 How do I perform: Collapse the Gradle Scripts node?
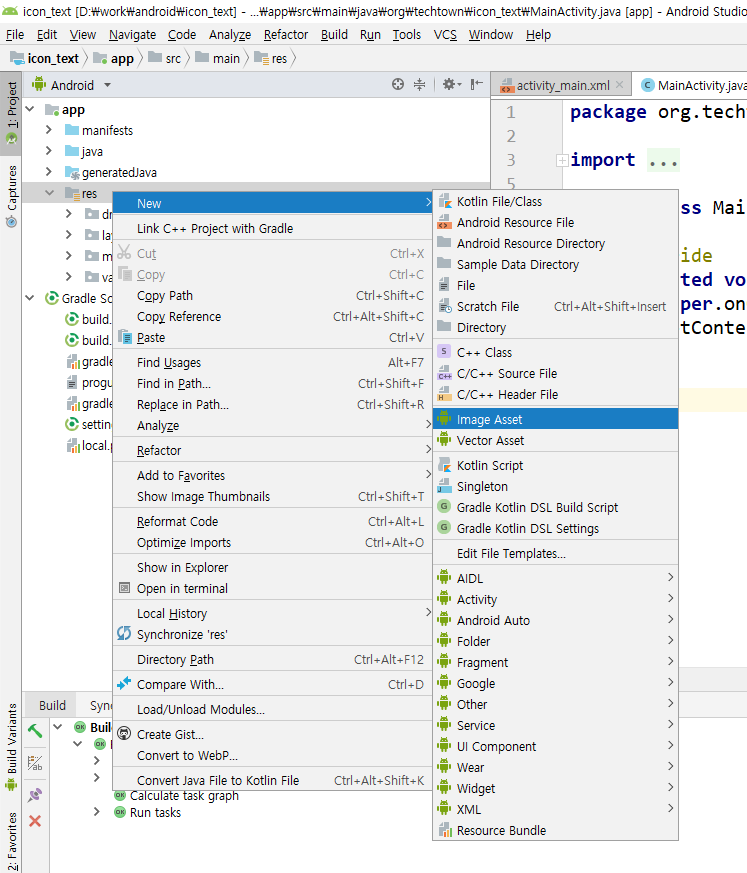click(x=30, y=298)
